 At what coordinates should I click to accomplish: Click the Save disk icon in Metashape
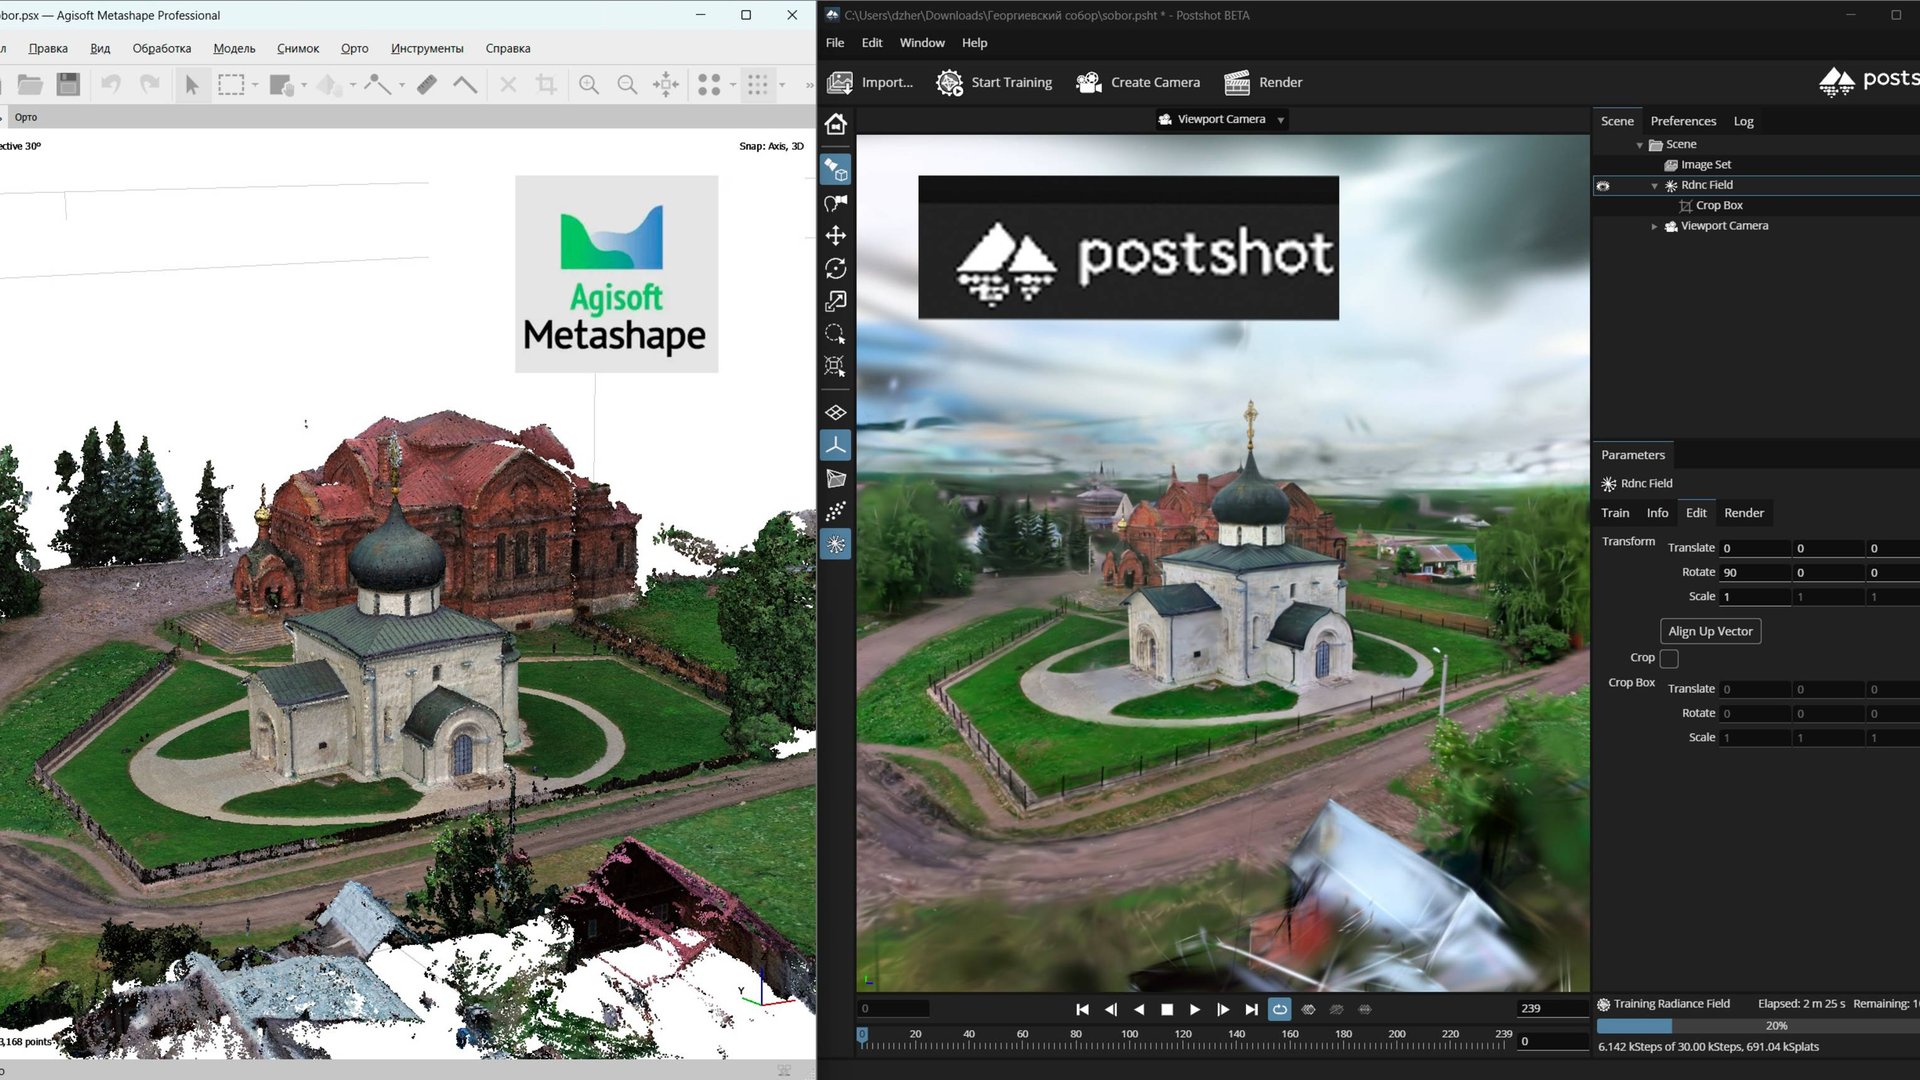pos(68,85)
